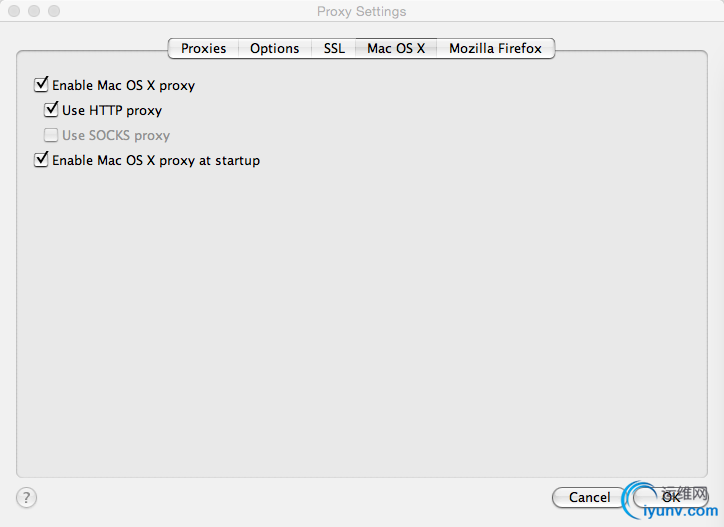Click the Cancel button
The width and height of the screenshot is (724, 527).
click(589, 497)
